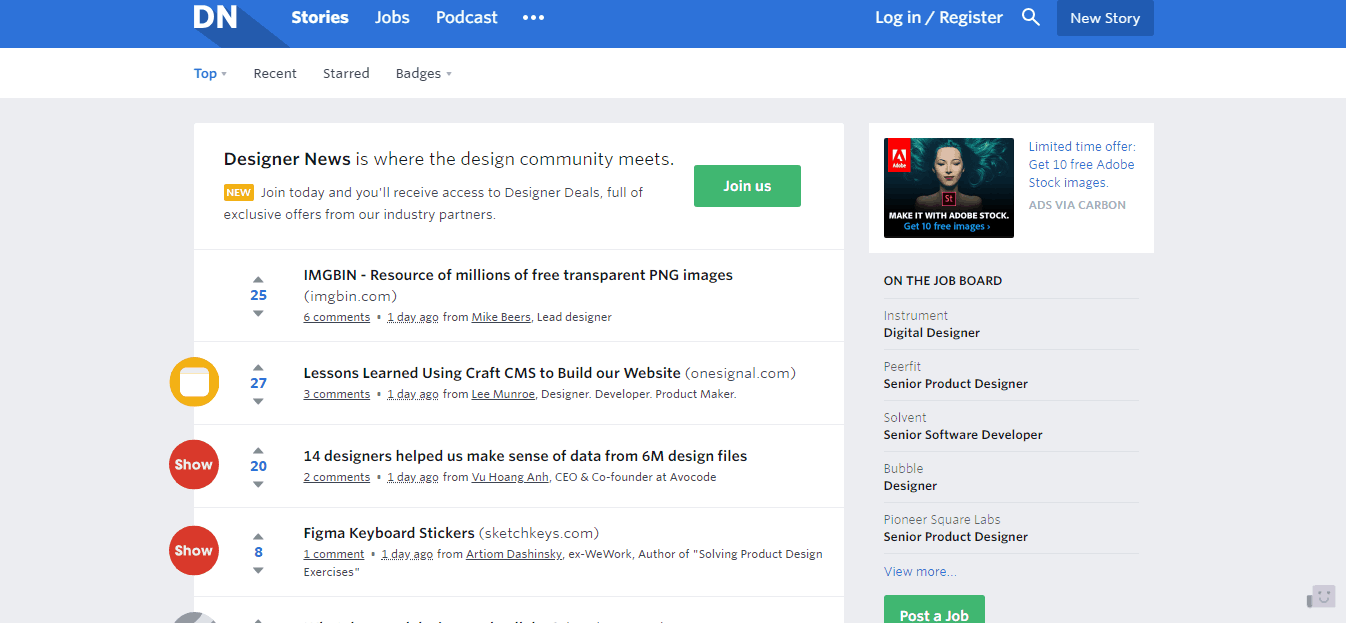Open the Jobs section
This screenshot has height=623, width=1346.
[392, 17]
